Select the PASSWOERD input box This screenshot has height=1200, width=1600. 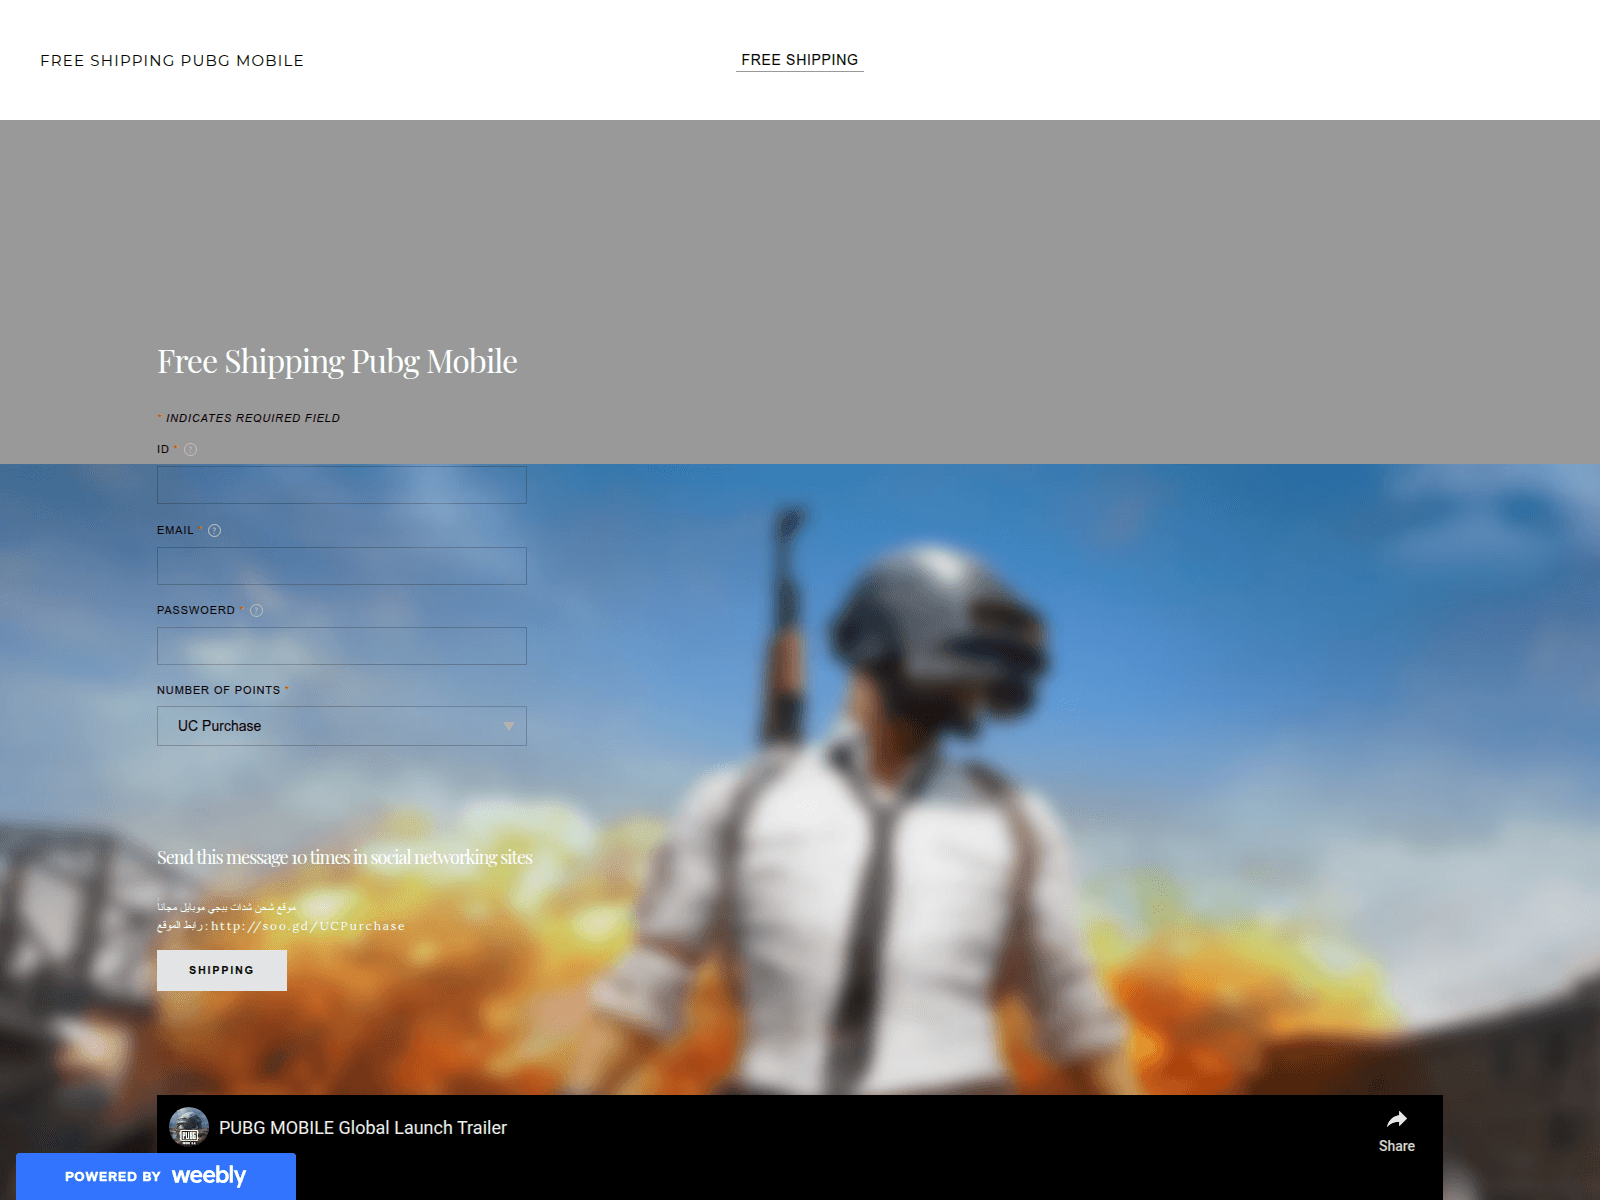[342, 646]
